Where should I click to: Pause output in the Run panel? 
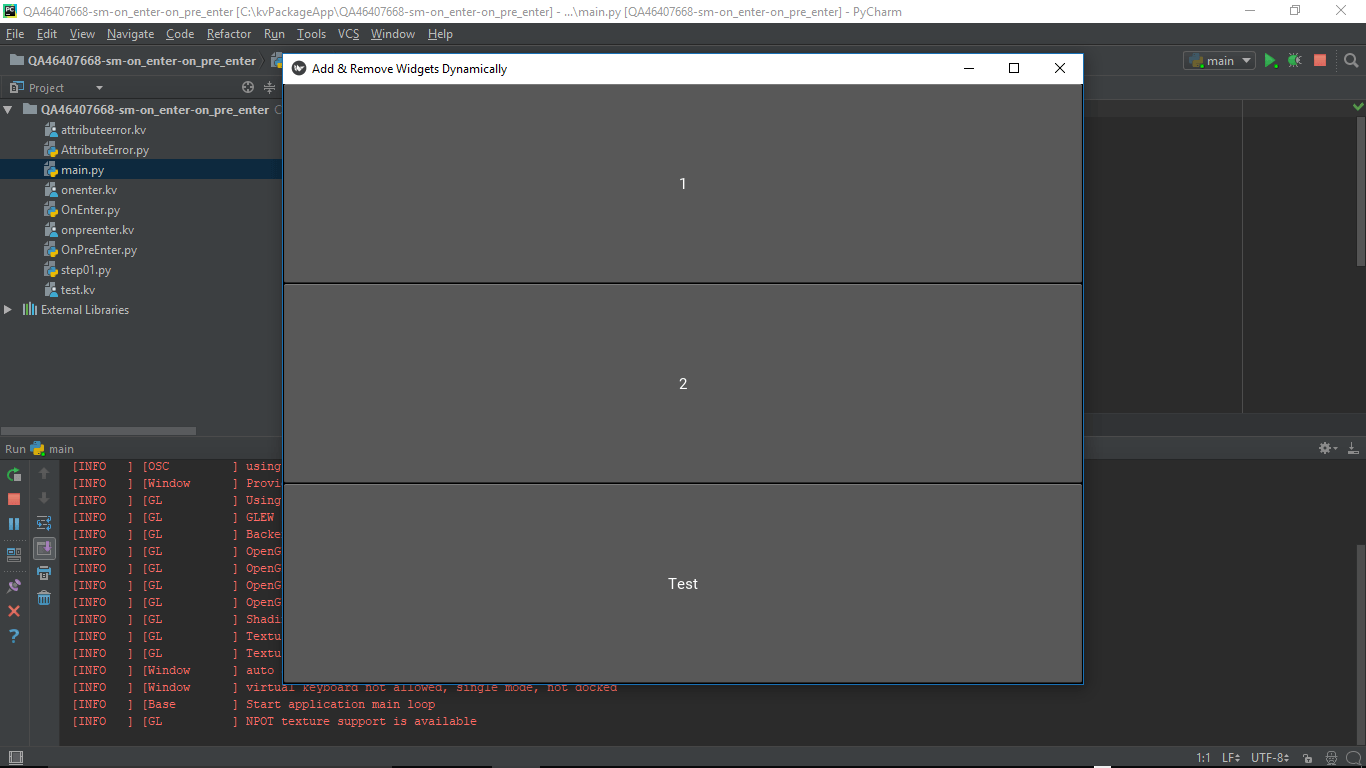tap(14, 524)
